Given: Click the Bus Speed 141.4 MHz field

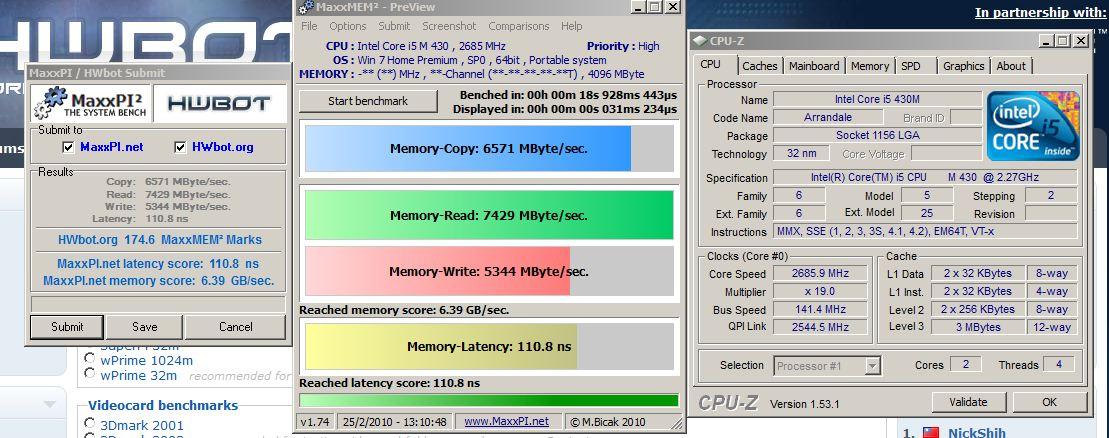Looking at the screenshot, I should click(x=820, y=309).
